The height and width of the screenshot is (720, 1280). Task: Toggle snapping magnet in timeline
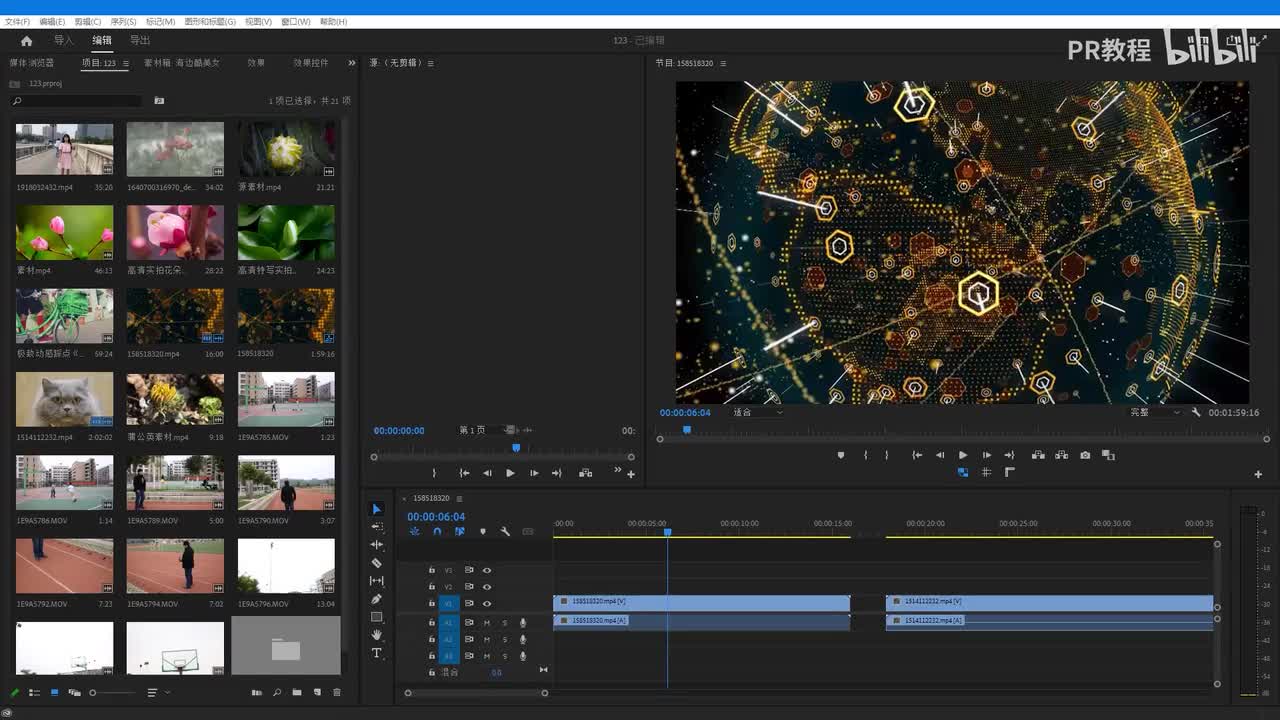click(x=437, y=532)
